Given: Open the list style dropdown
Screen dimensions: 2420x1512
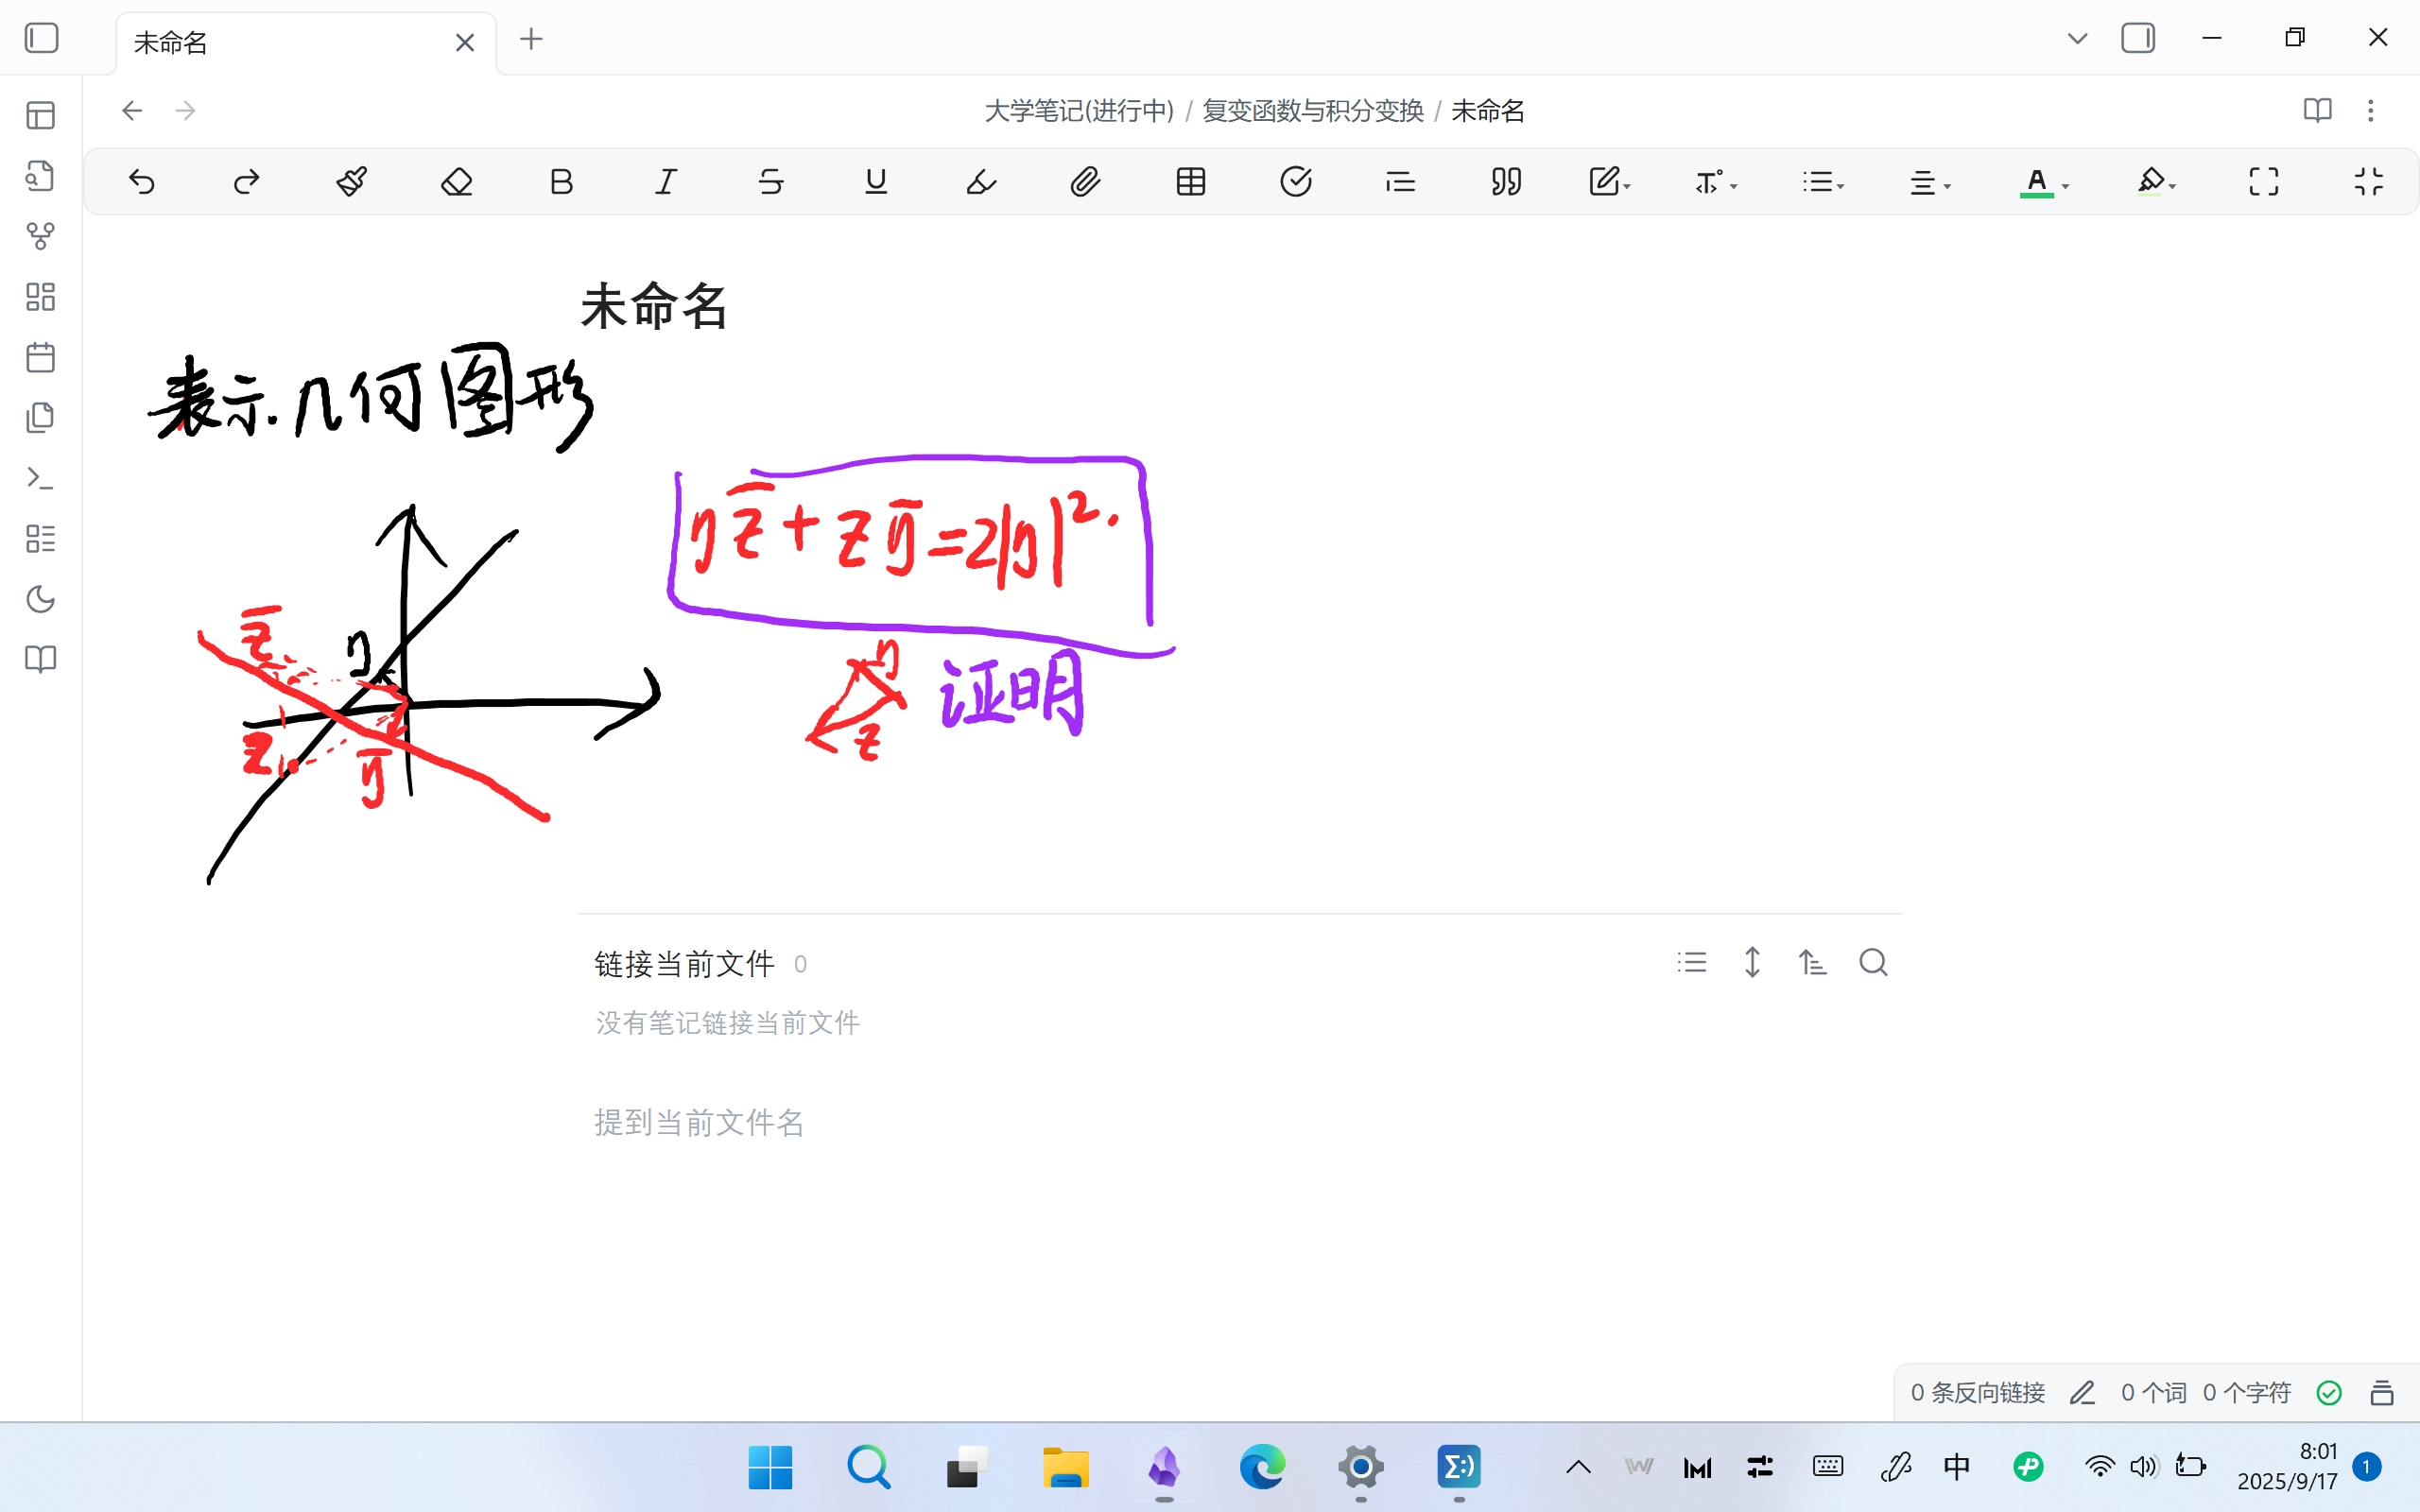Looking at the screenshot, I should [x=1822, y=182].
